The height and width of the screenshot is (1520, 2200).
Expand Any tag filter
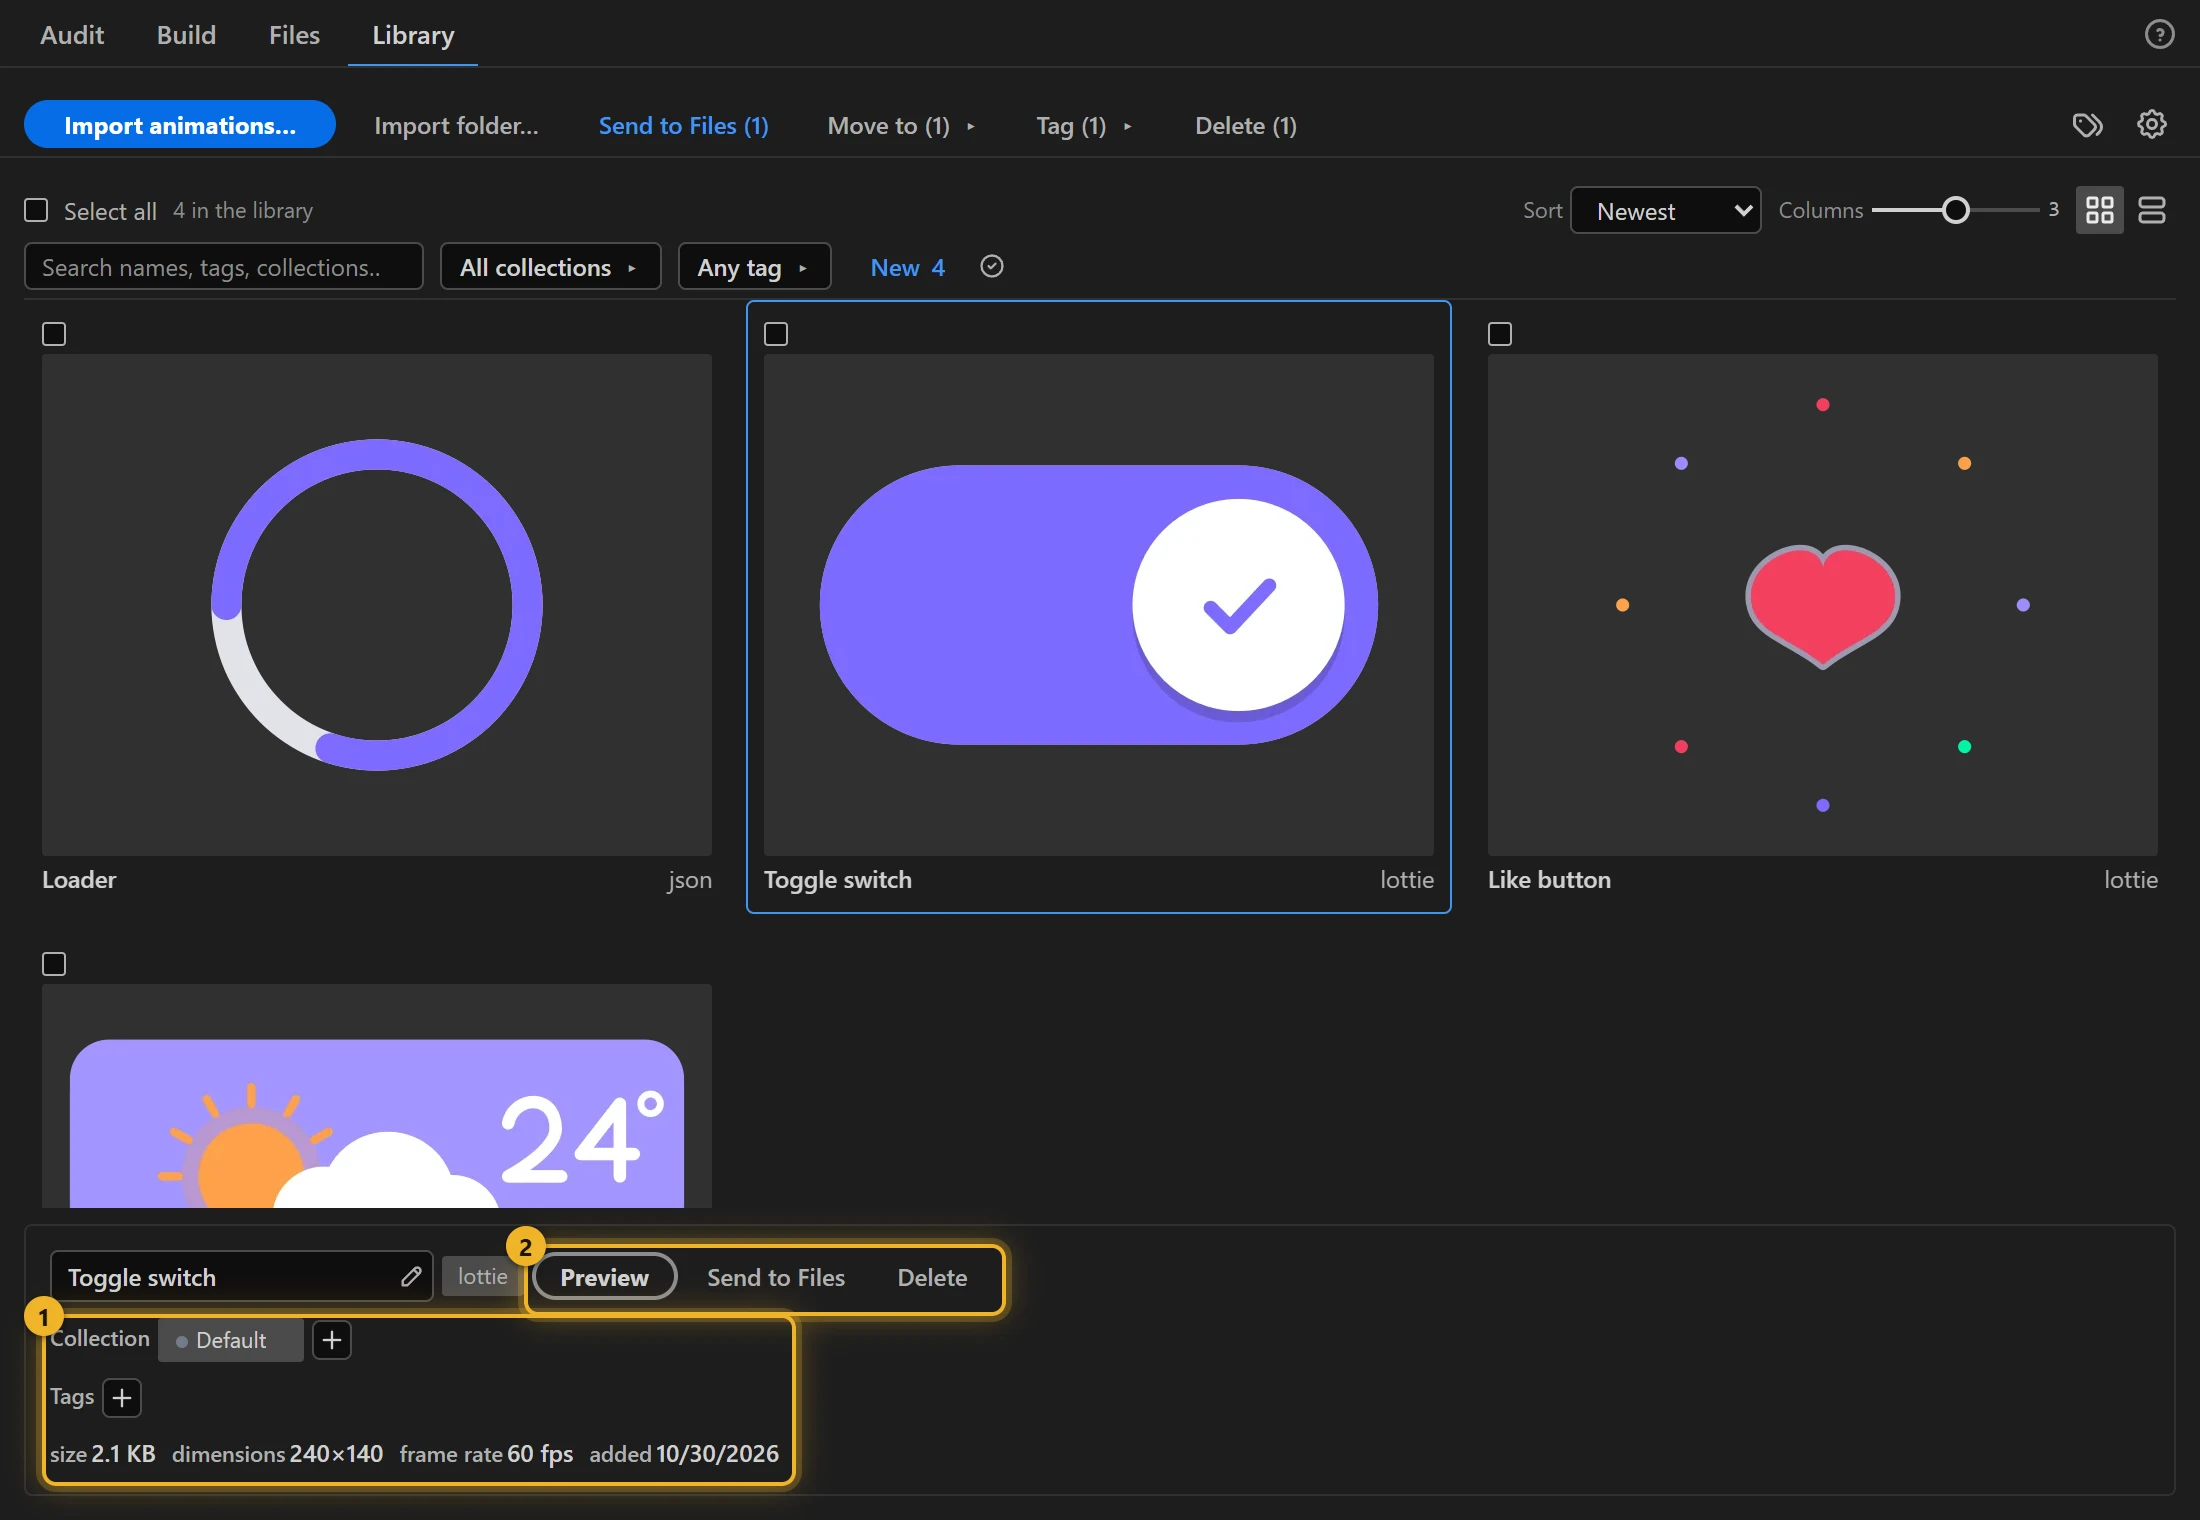[x=754, y=267]
